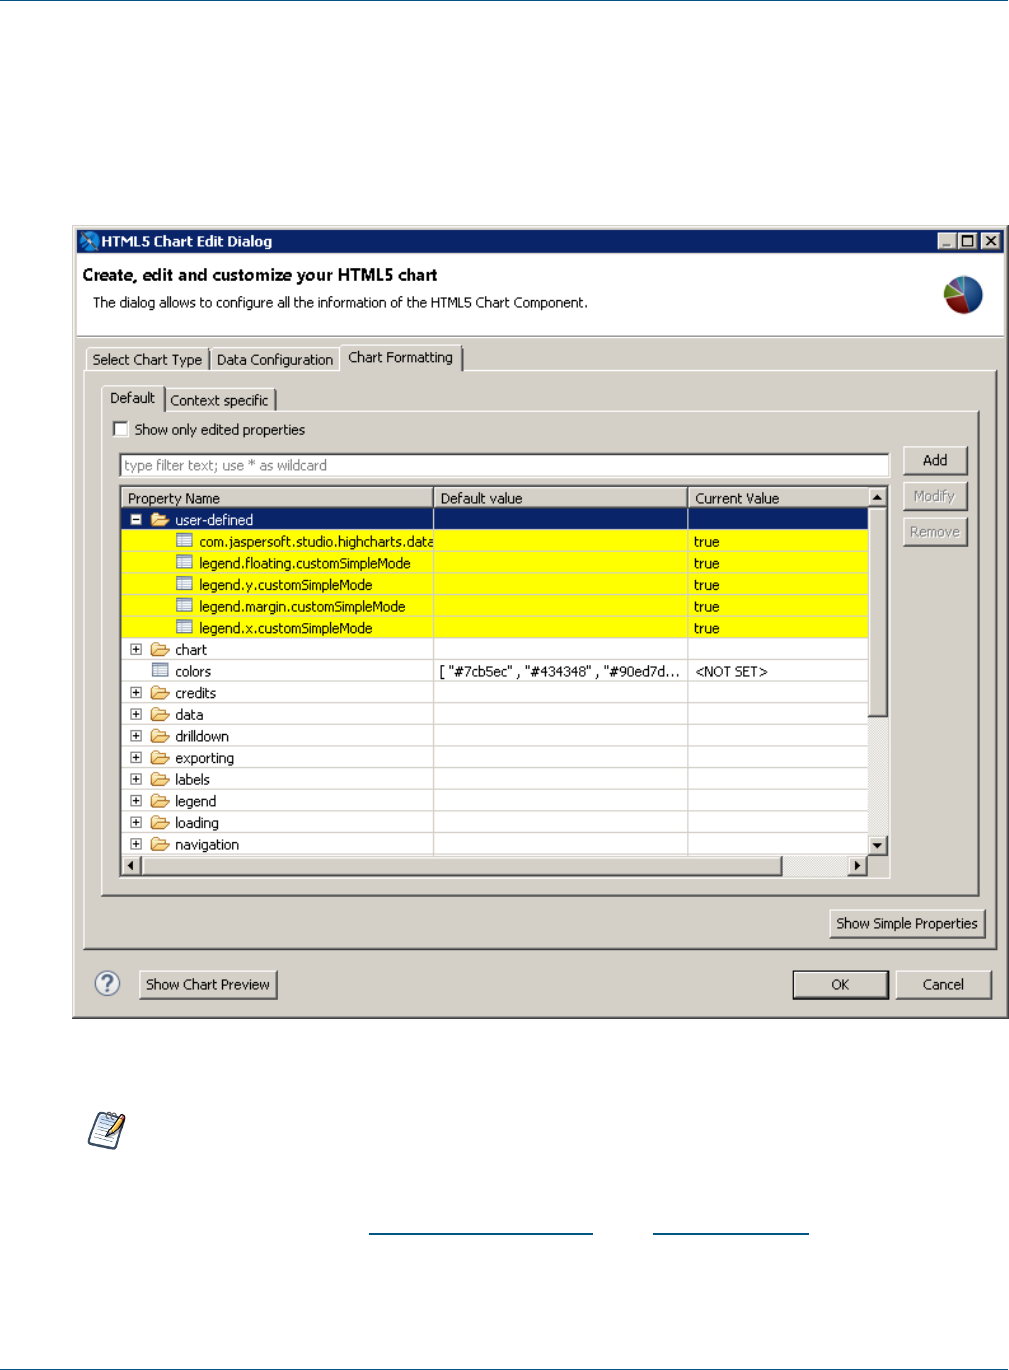1009x1370 pixels.
Task: Expand the drilldown tree node
Action: tap(136, 736)
